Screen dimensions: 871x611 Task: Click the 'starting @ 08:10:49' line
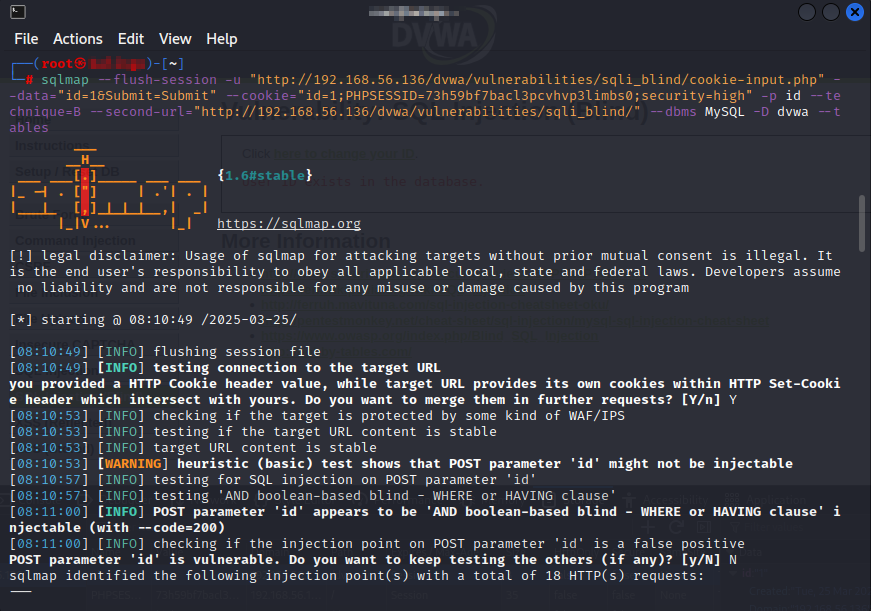click(x=153, y=320)
